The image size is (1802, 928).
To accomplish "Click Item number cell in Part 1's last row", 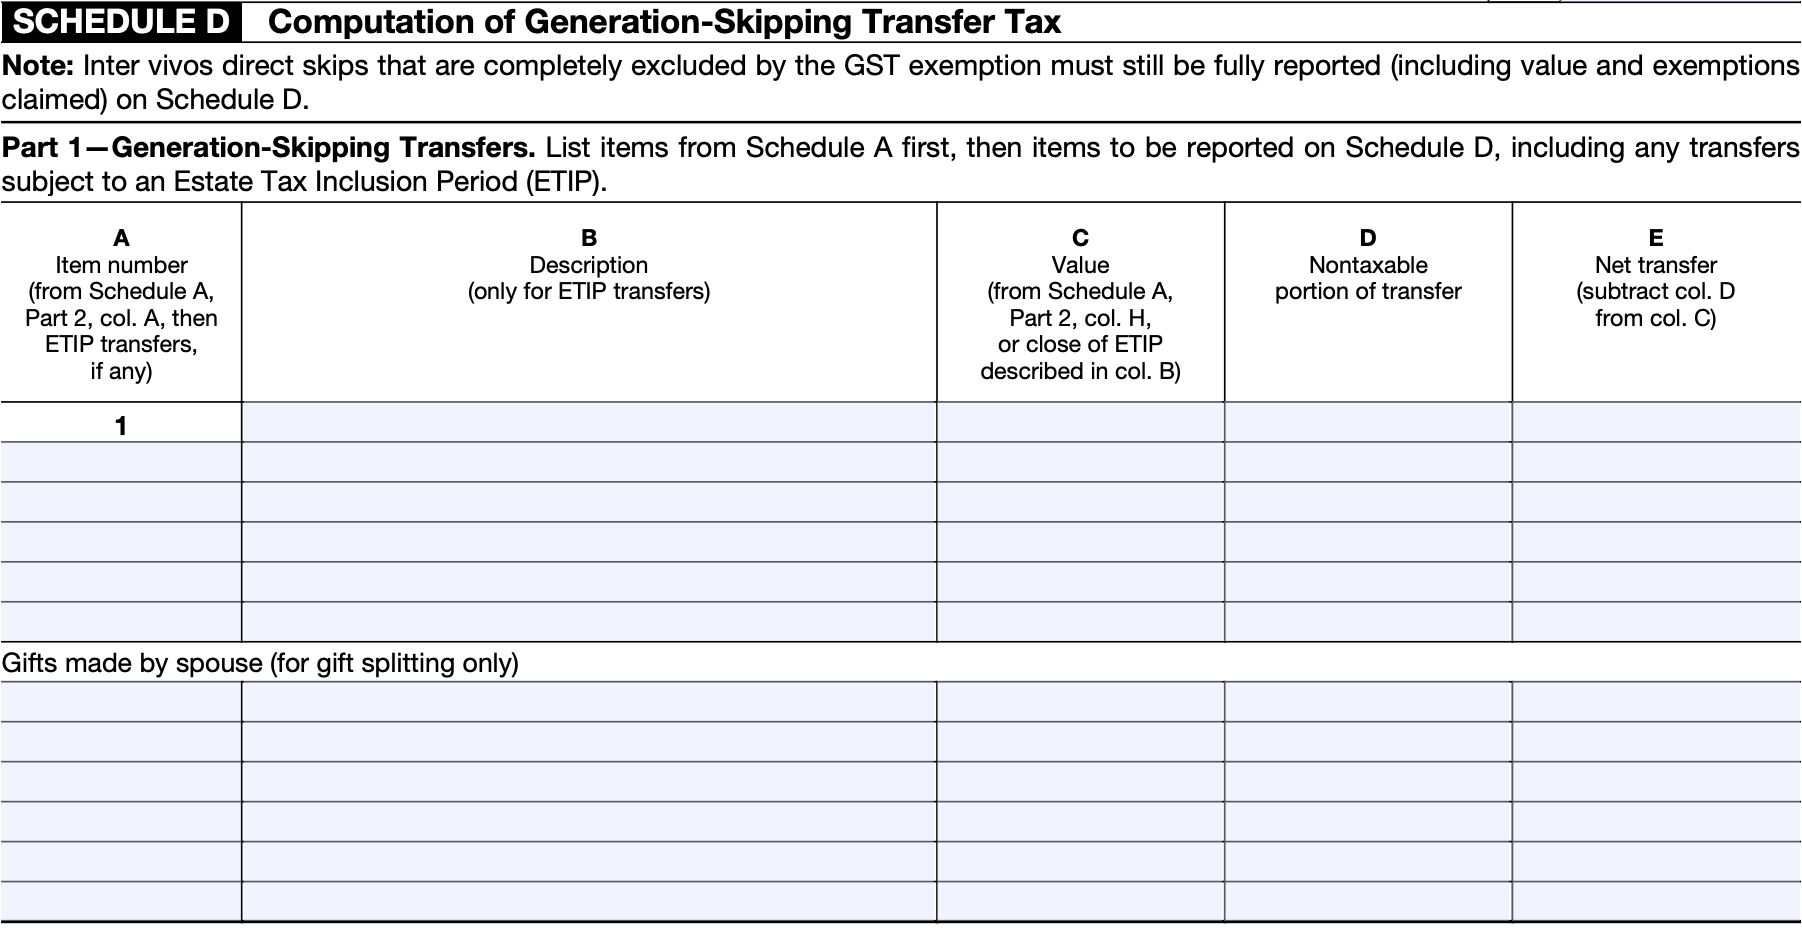I will click(120, 622).
